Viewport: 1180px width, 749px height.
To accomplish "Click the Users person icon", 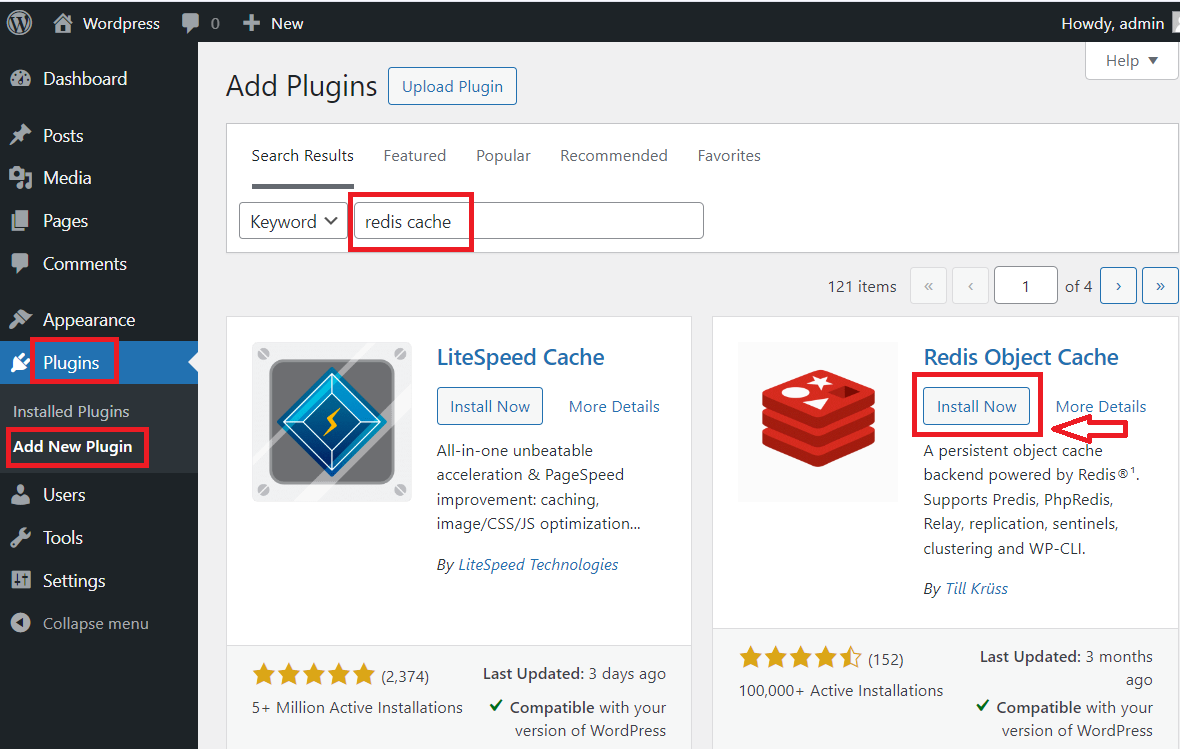I will click(20, 495).
